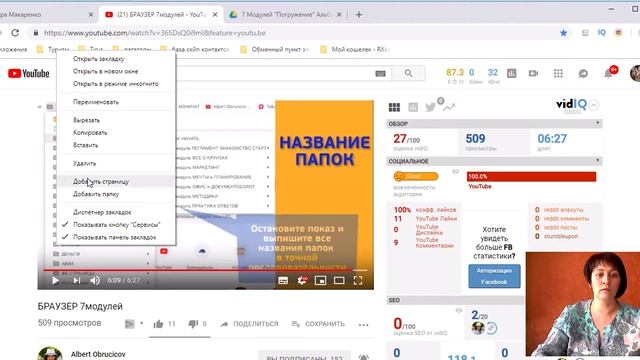640x360 pixels.
Task: Click the red 100.0% YouTube engagement bar
Action: 531,176
